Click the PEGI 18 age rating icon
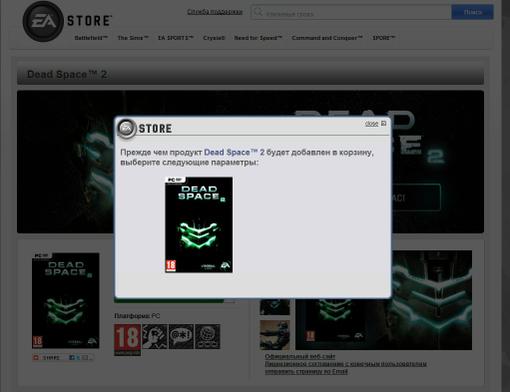The height and width of the screenshot is (392, 510). (x=127, y=340)
